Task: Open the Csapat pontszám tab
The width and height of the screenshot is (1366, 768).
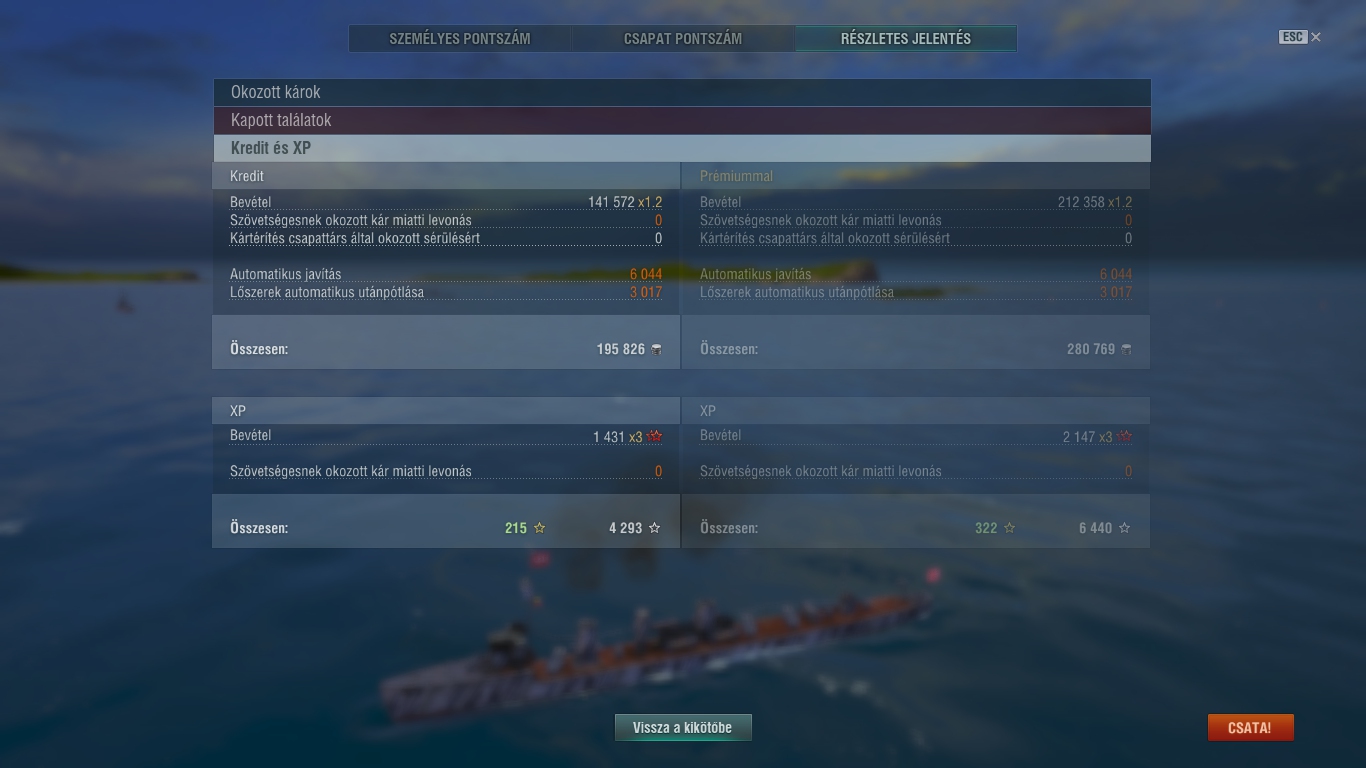Action: [x=683, y=39]
